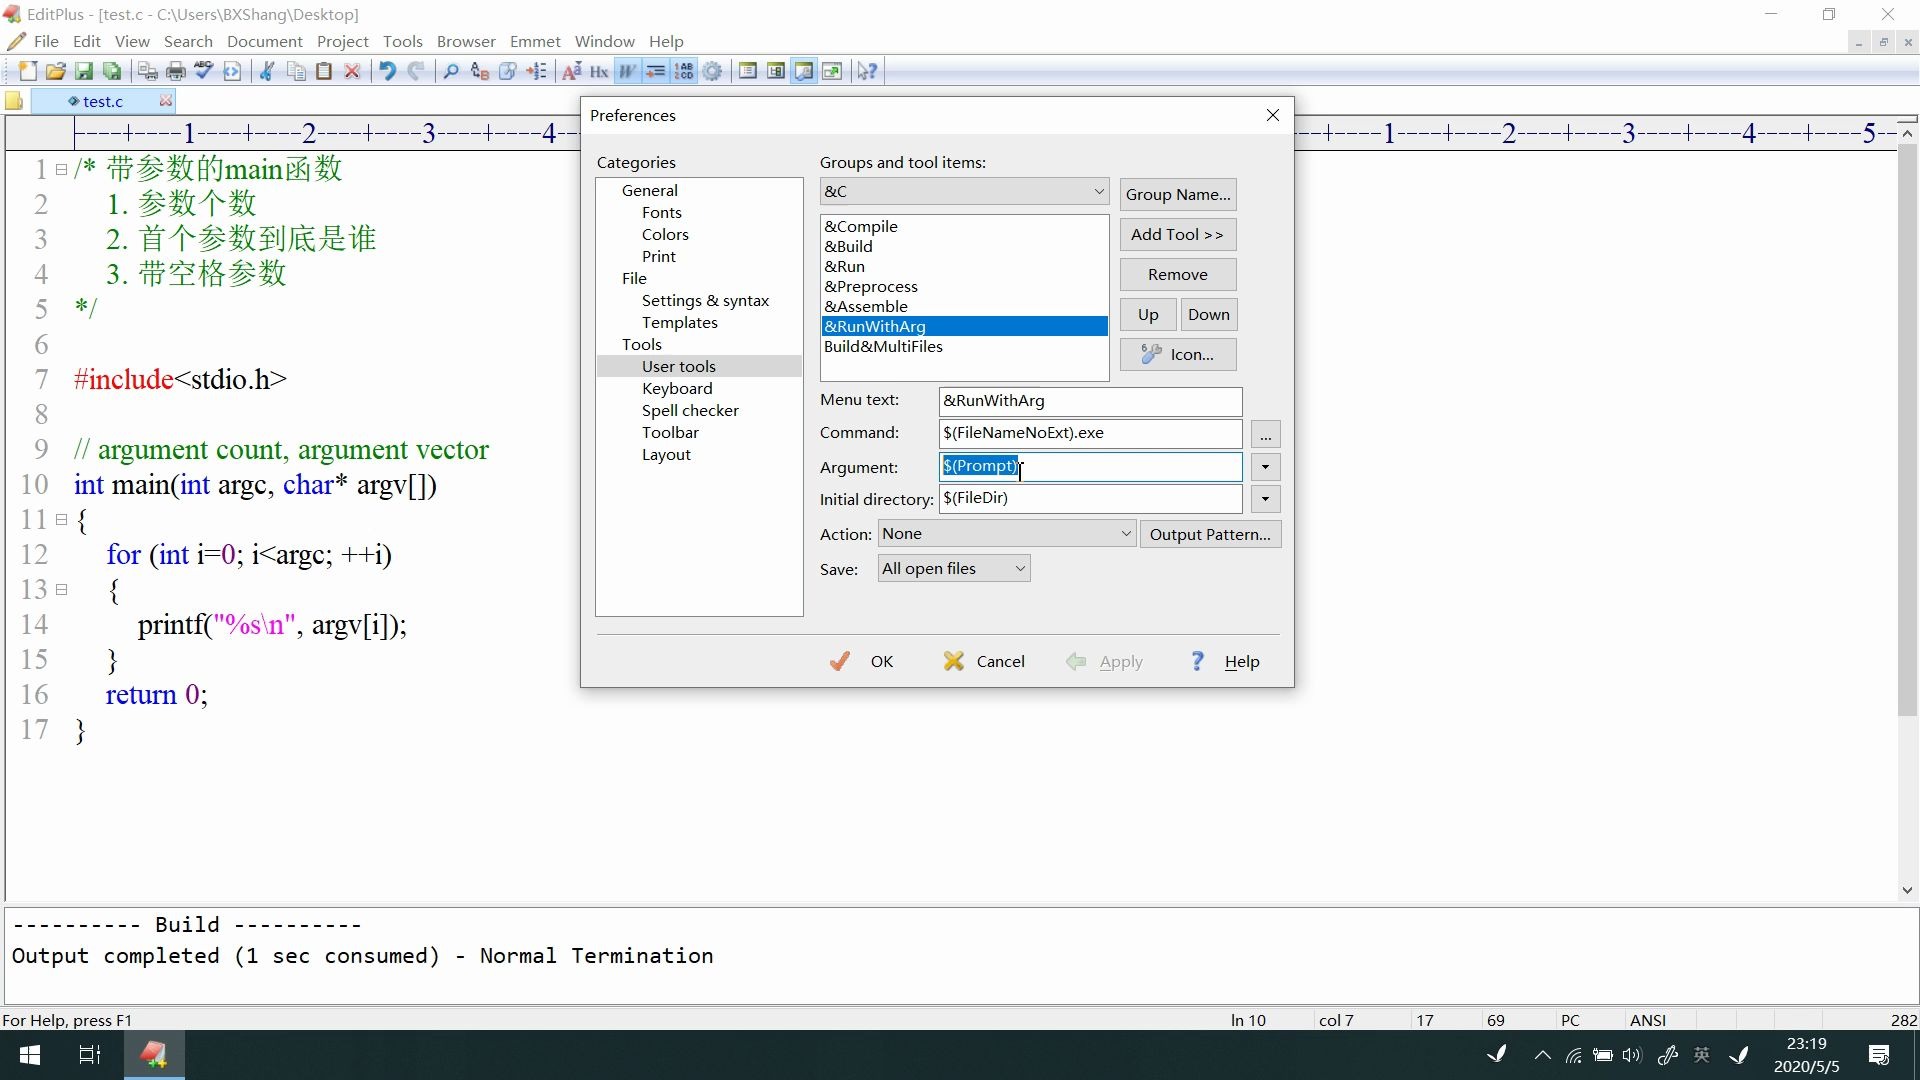Screen dimensions: 1920x1080
Task: Move tool Down in the list
Action: 1208,314
